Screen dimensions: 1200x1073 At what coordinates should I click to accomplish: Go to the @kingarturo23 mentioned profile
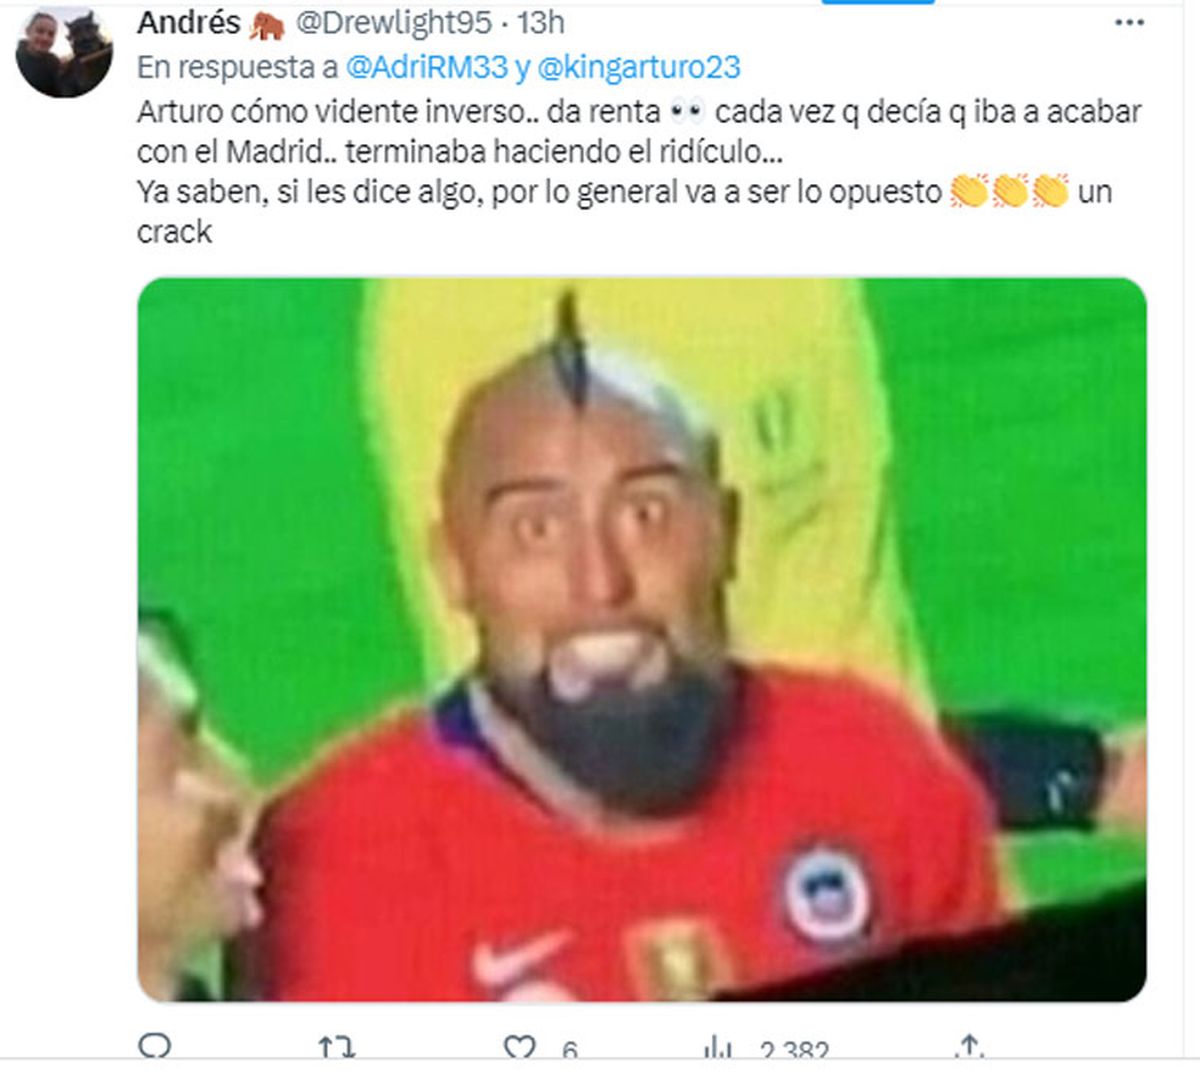pos(639,67)
